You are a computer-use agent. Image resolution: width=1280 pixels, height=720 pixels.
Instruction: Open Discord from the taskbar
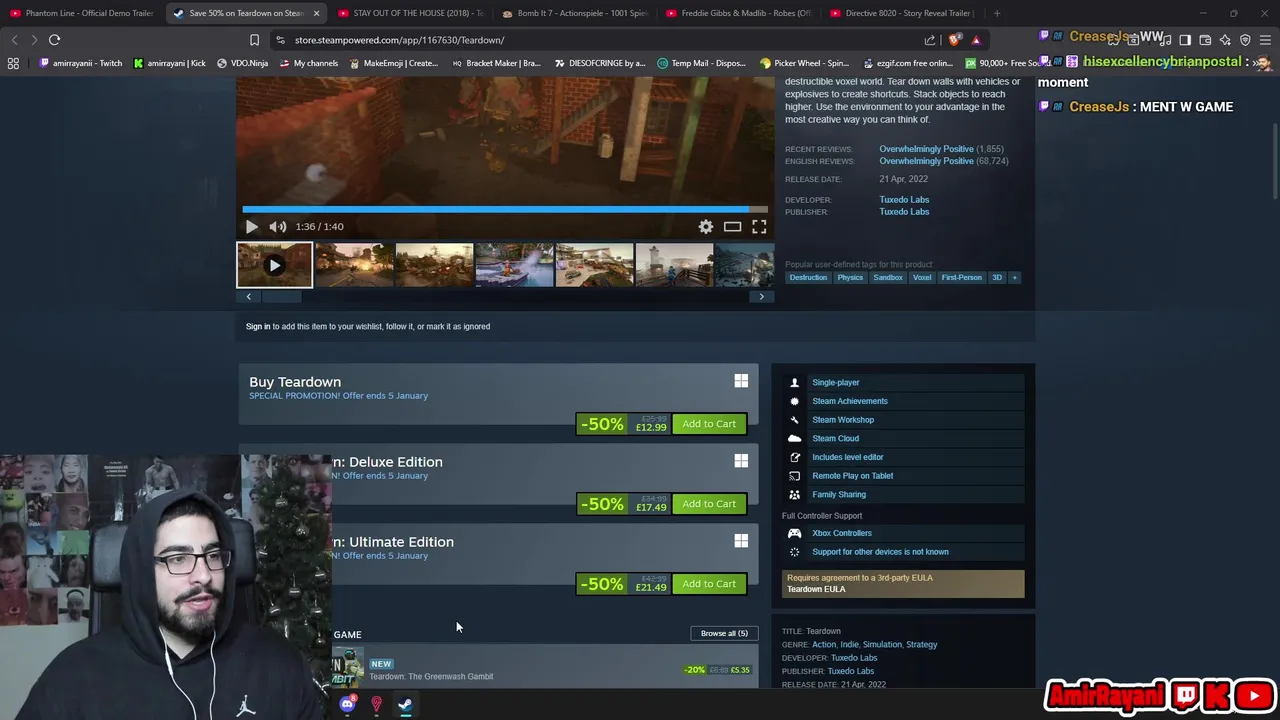click(x=347, y=705)
